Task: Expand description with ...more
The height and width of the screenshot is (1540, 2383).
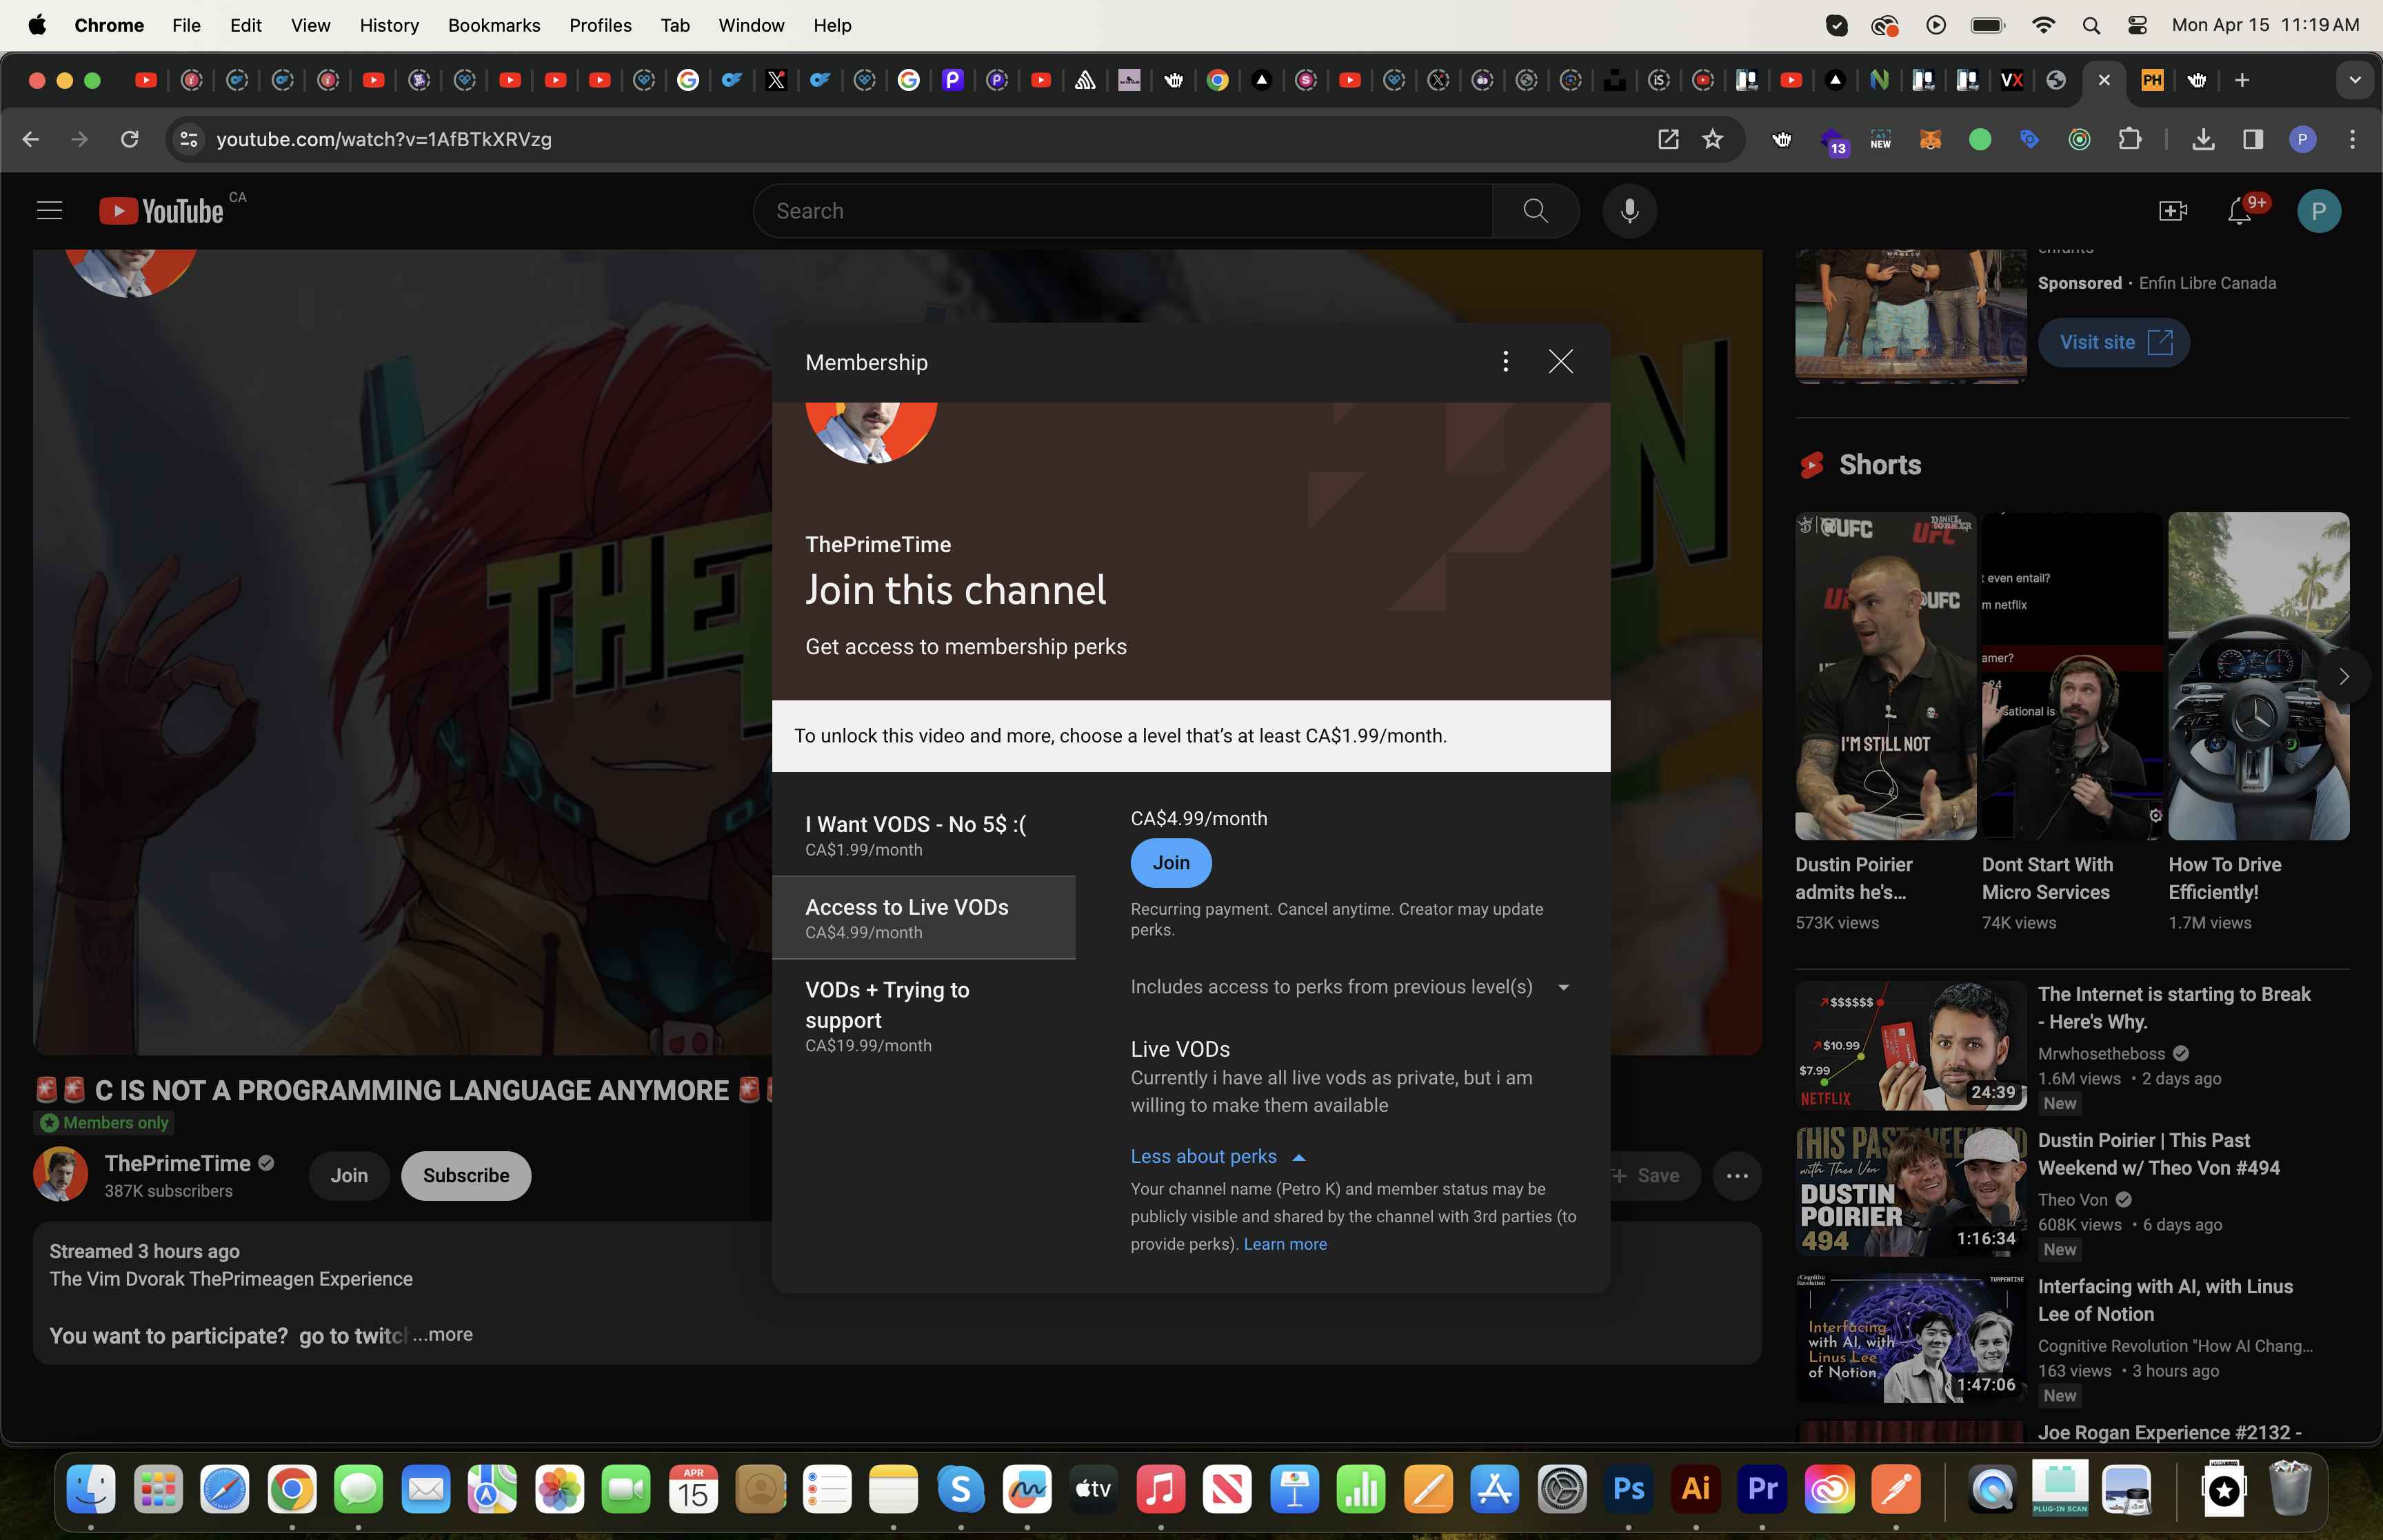Action: [x=443, y=1335]
